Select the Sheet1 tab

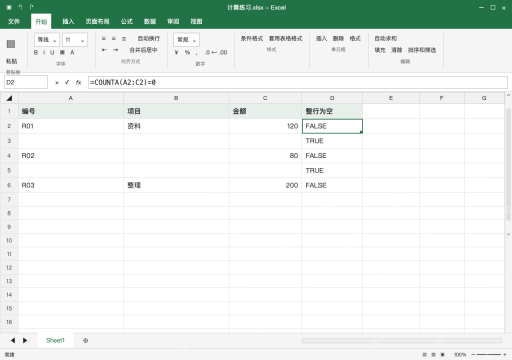[x=55, y=340]
